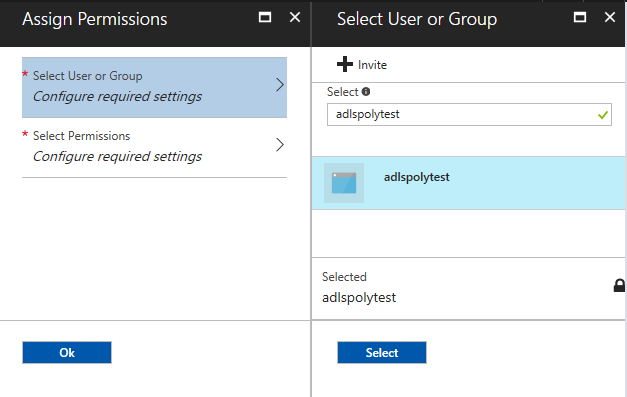Maximize the Select User or Group blade
The height and width of the screenshot is (397, 627).
click(x=580, y=17)
